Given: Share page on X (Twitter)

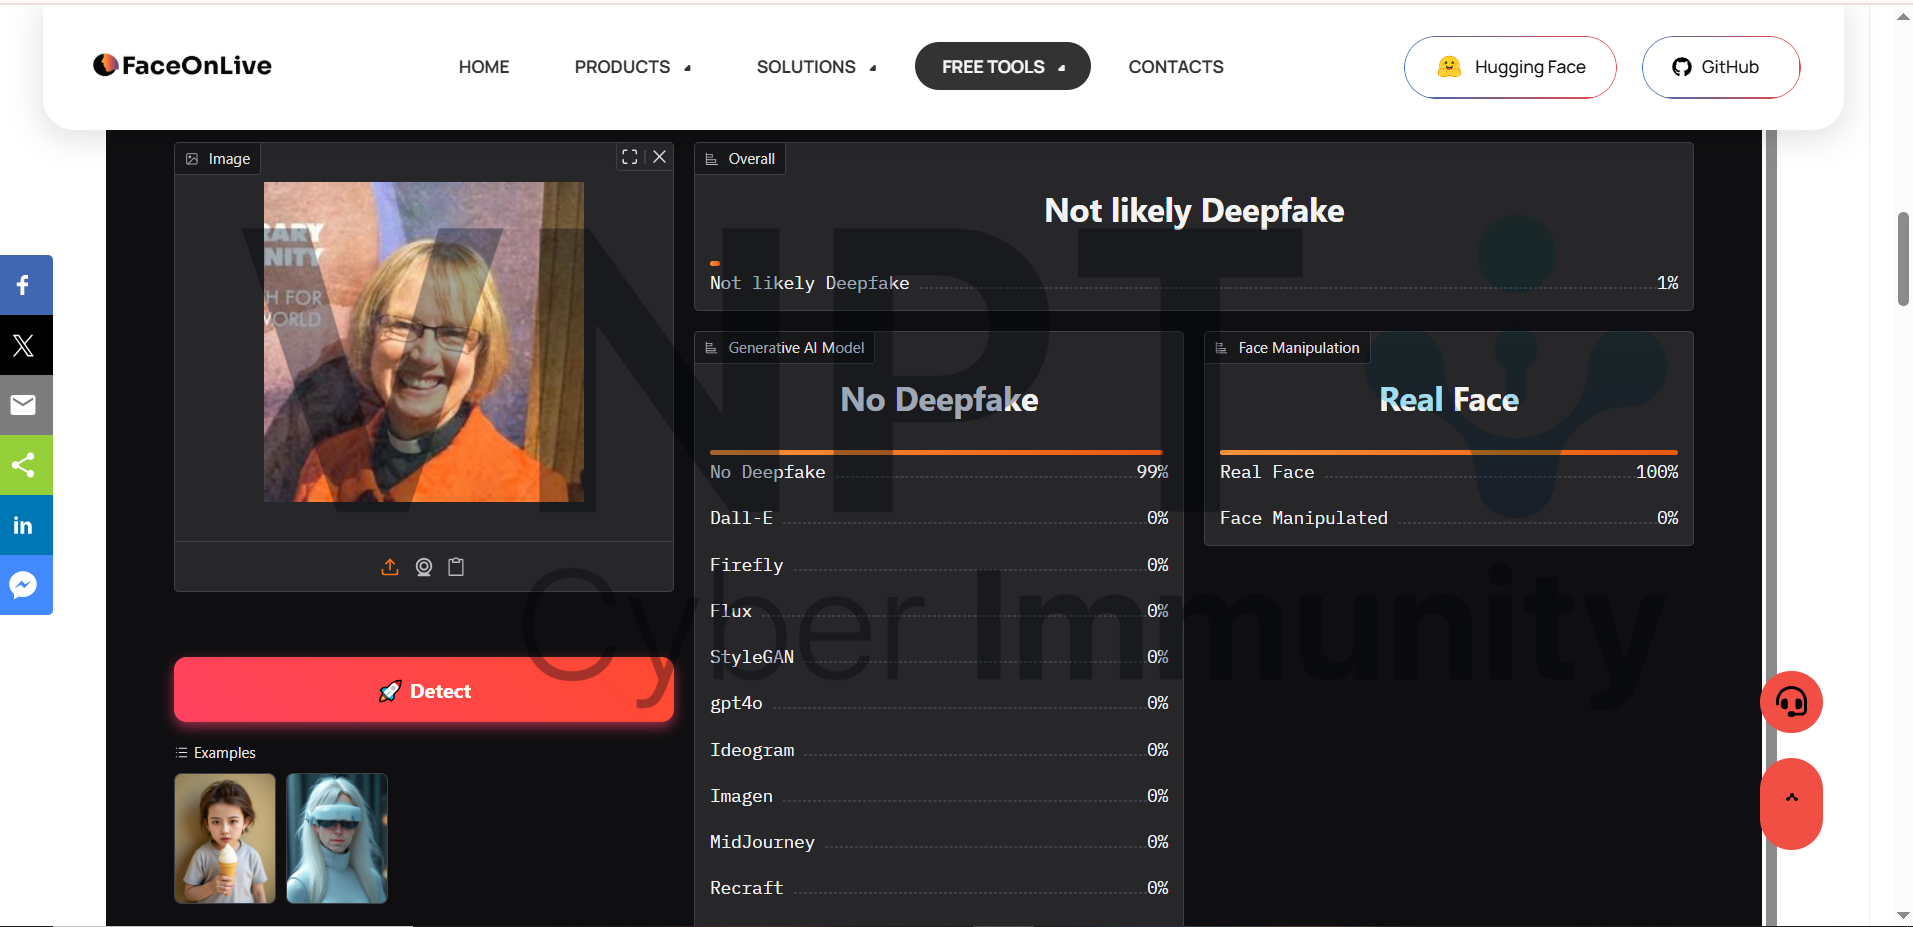Looking at the screenshot, I should coord(24,345).
